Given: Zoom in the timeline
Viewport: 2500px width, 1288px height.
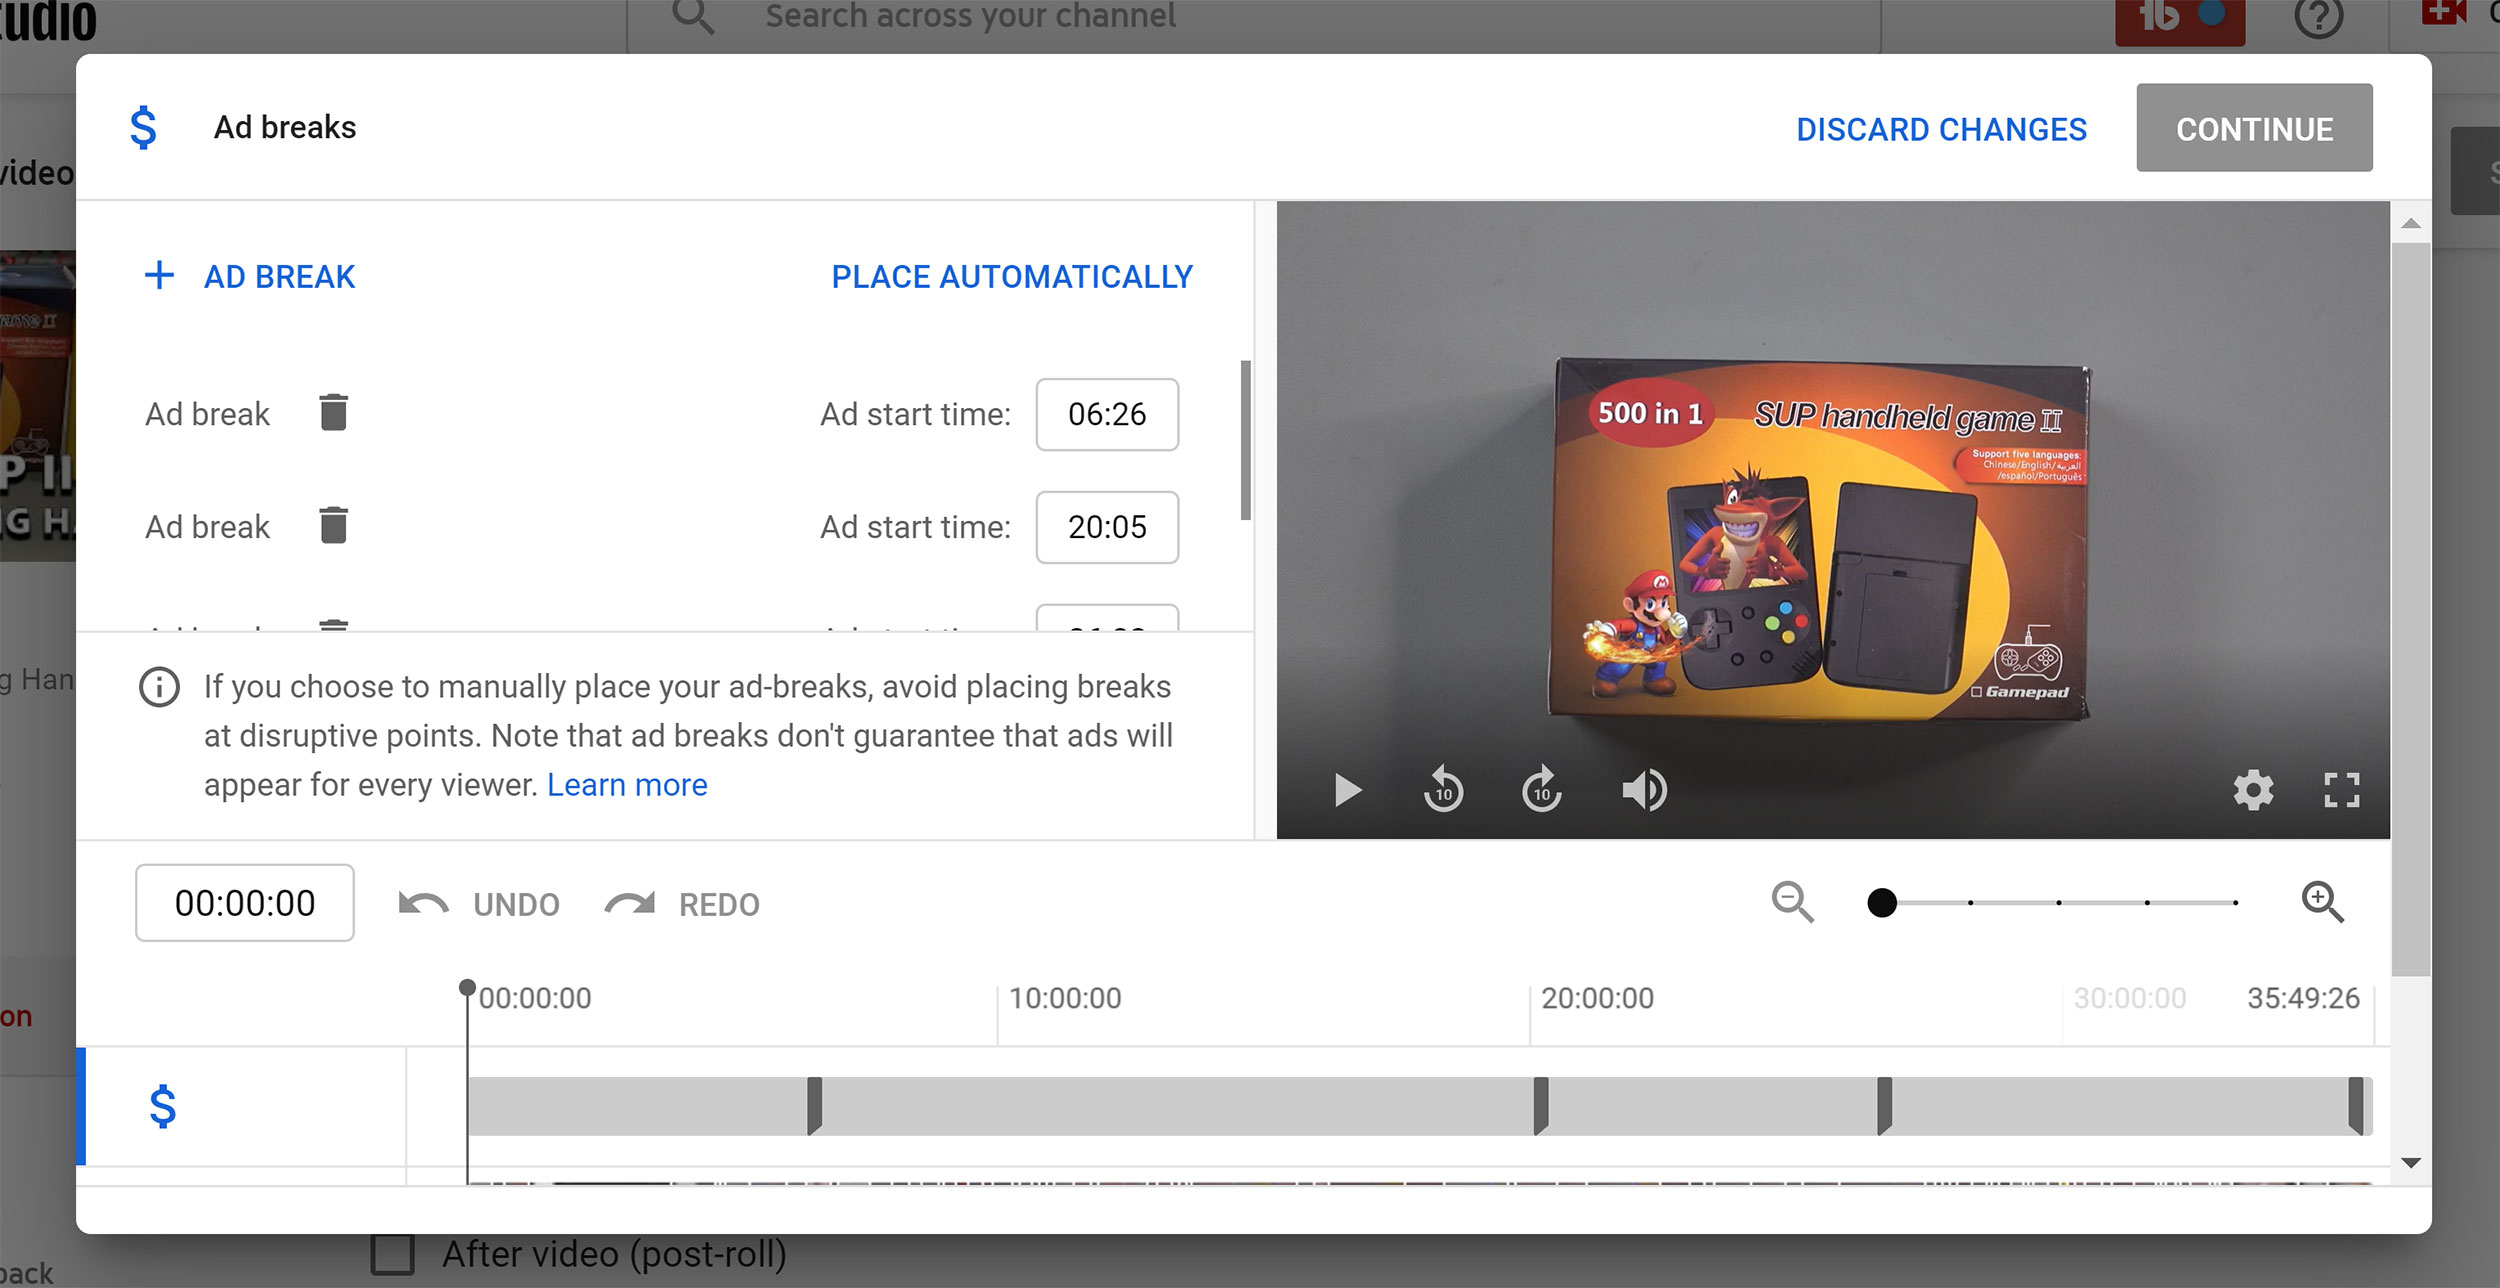Looking at the screenshot, I should (x=2322, y=902).
